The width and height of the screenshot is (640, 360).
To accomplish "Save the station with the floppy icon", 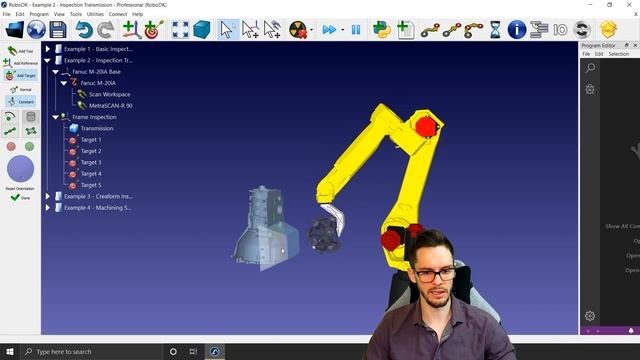I will (58, 30).
